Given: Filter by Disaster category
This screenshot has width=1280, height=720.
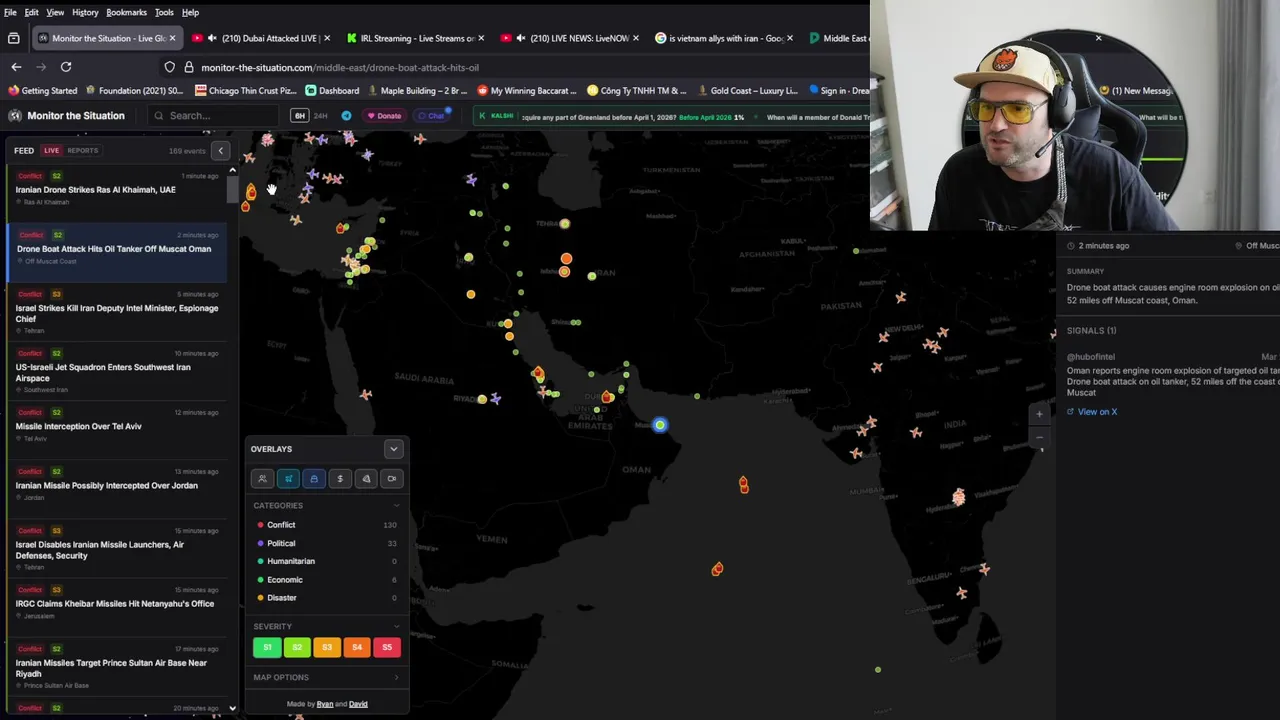Looking at the screenshot, I should pos(326,597).
